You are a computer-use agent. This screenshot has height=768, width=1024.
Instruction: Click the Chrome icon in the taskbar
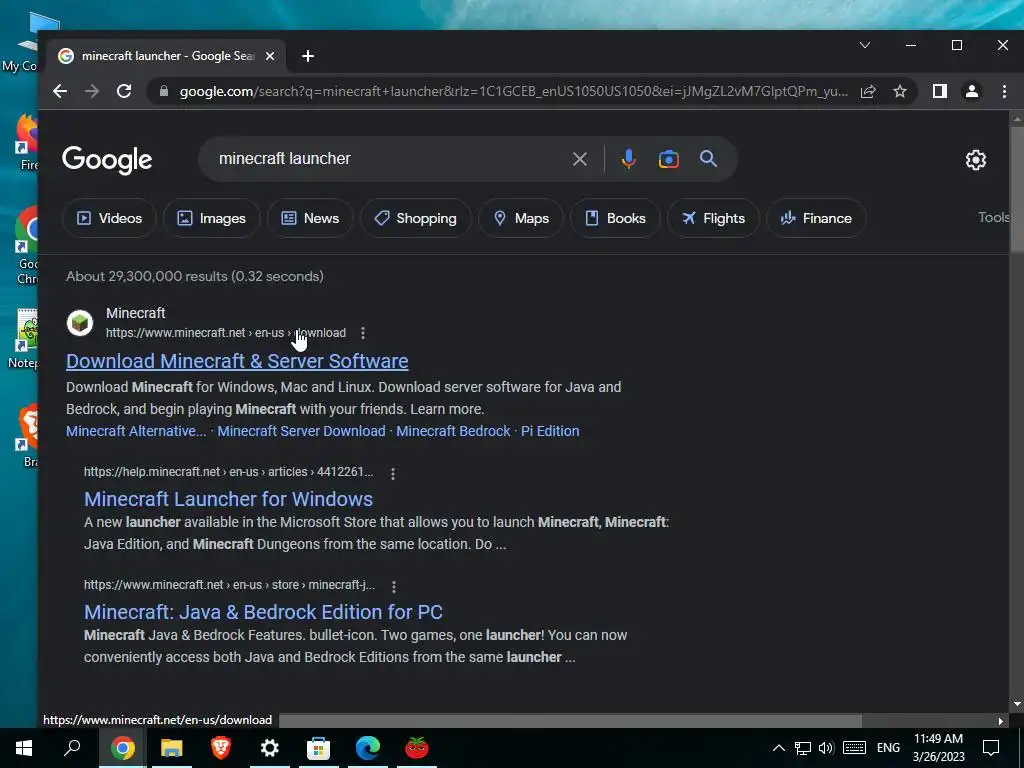click(122, 748)
